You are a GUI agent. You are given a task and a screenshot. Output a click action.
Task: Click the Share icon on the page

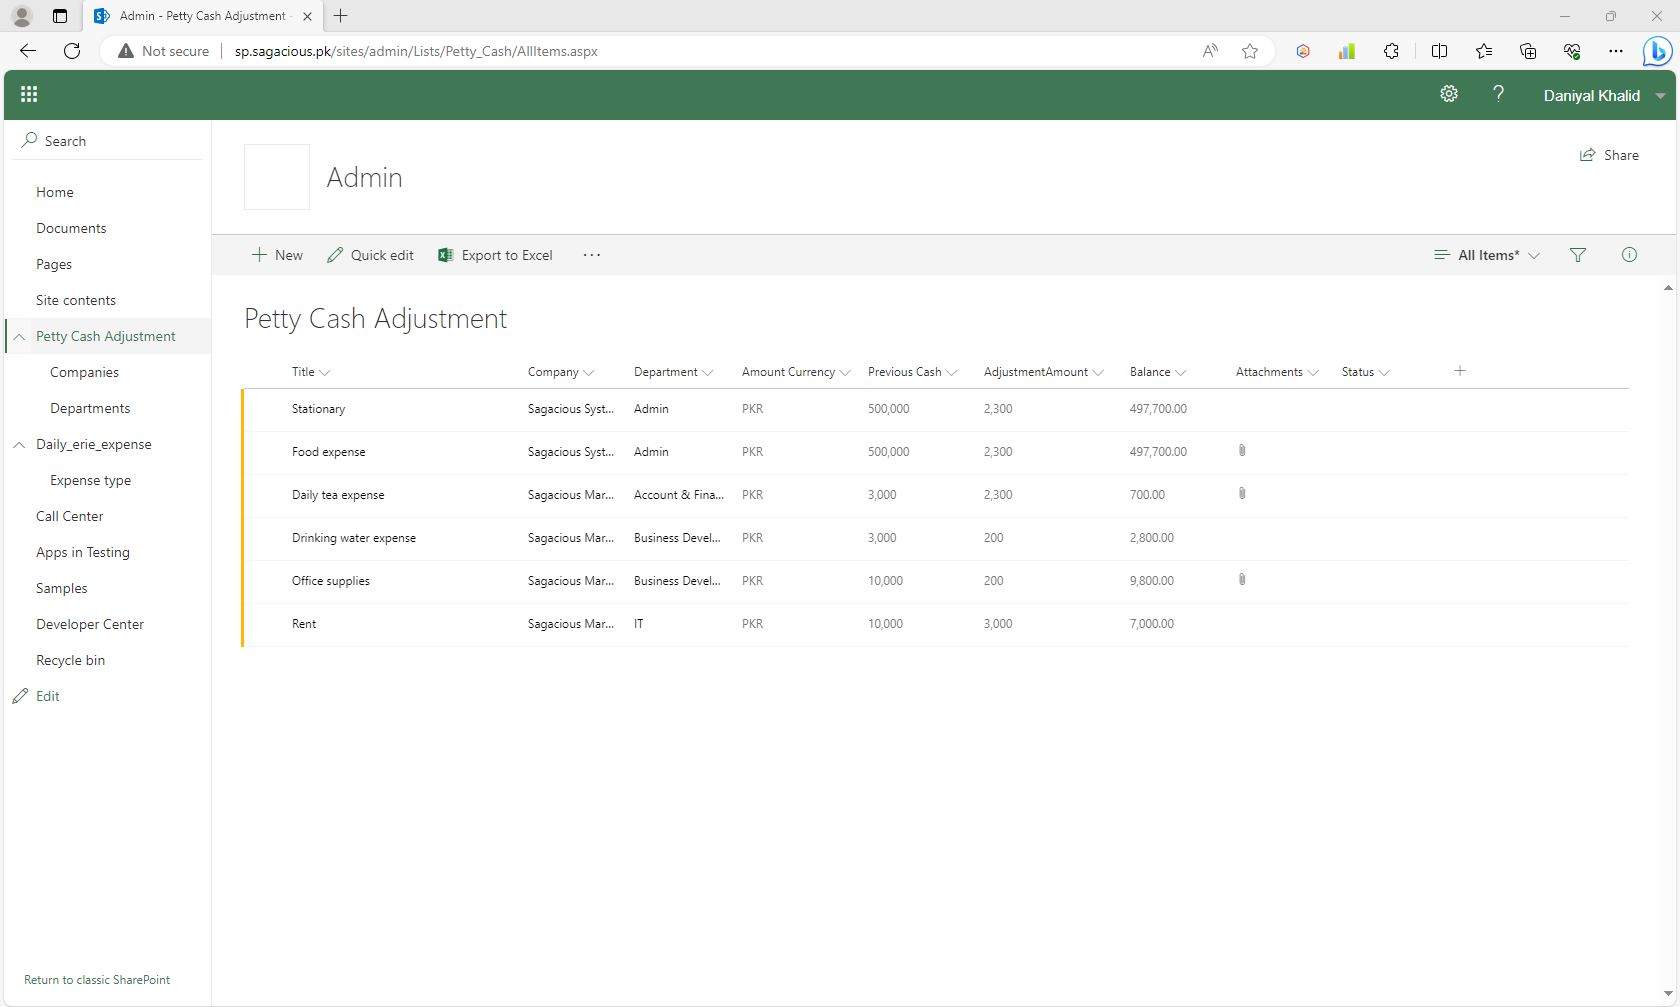[1587, 155]
